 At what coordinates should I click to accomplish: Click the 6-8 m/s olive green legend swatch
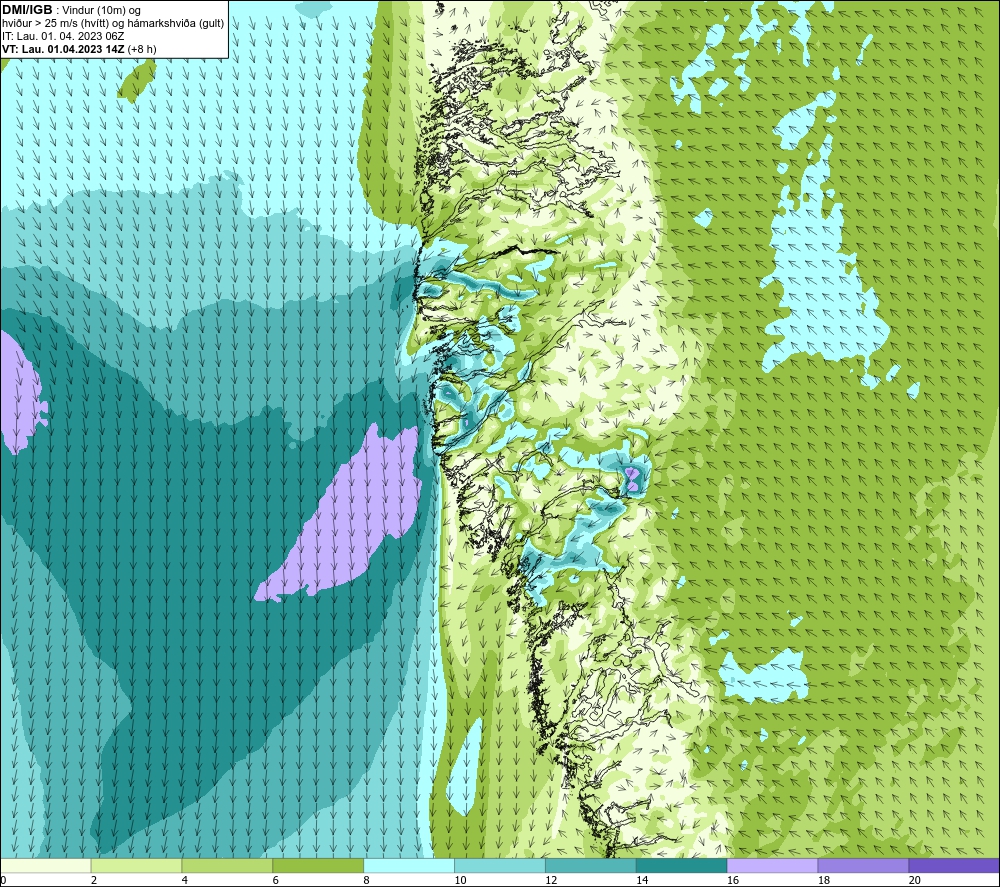[318, 865]
